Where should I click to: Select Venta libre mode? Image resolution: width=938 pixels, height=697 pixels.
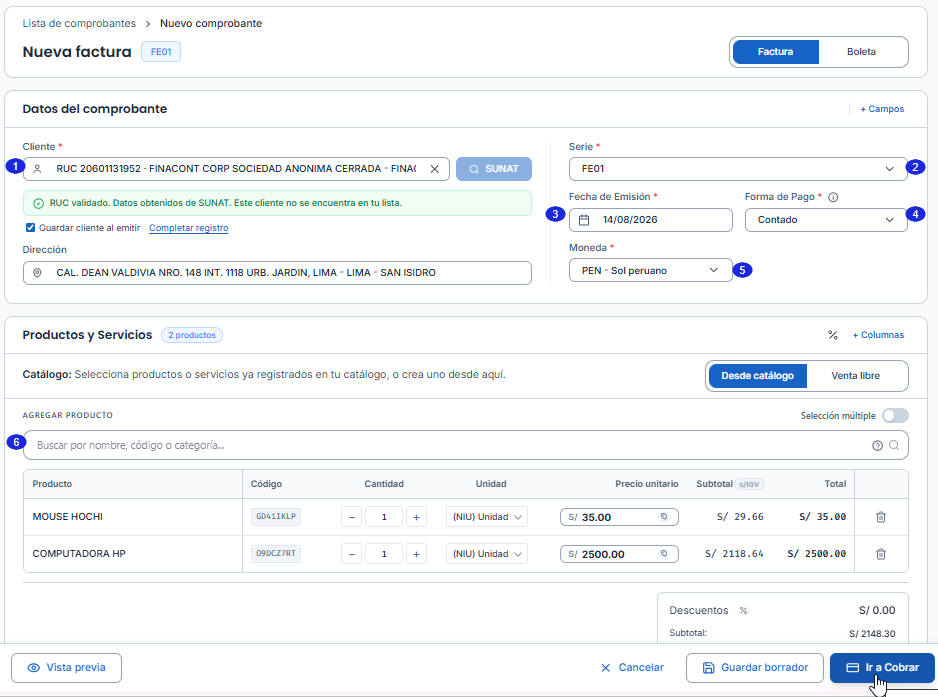coord(855,376)
